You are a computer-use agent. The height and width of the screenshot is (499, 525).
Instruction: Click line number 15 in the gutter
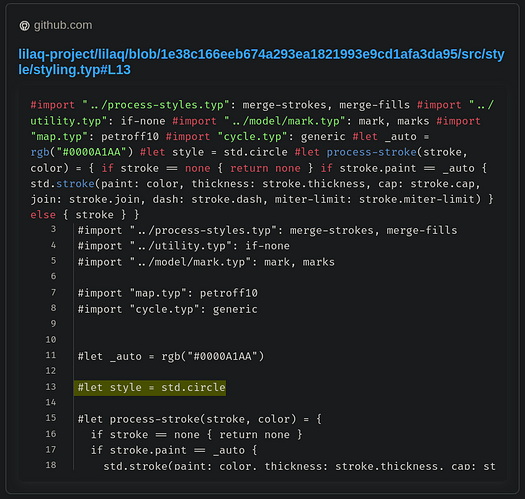click(51, 418)
